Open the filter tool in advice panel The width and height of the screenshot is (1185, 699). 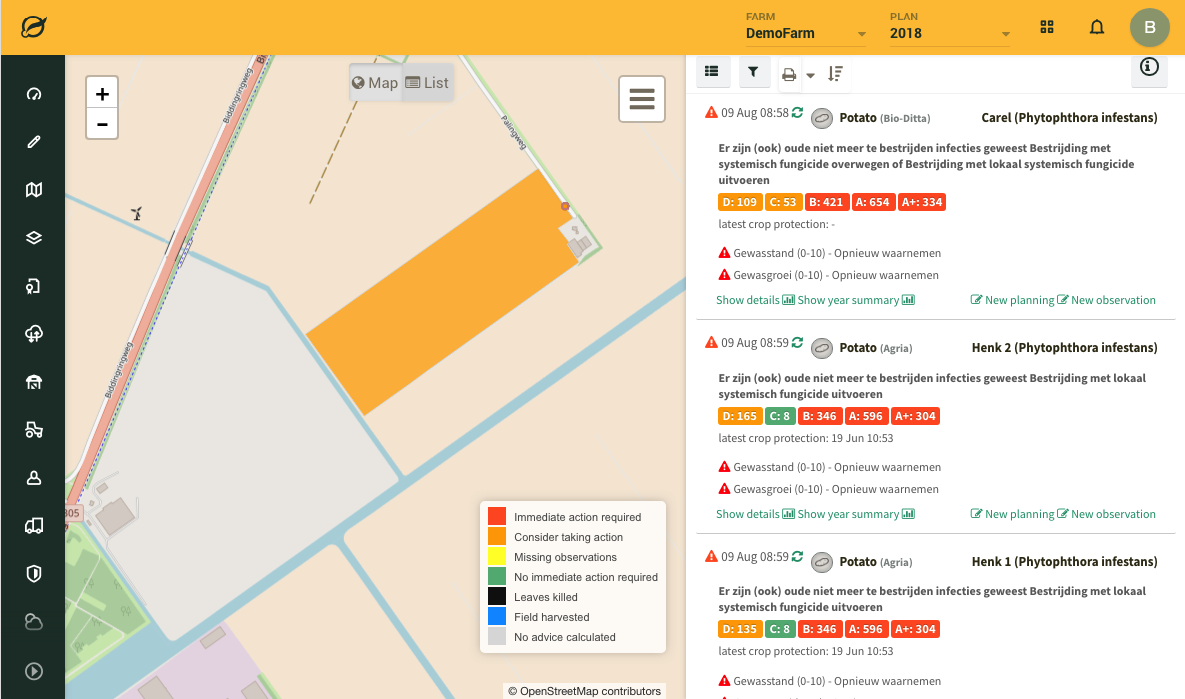(753, 72)
